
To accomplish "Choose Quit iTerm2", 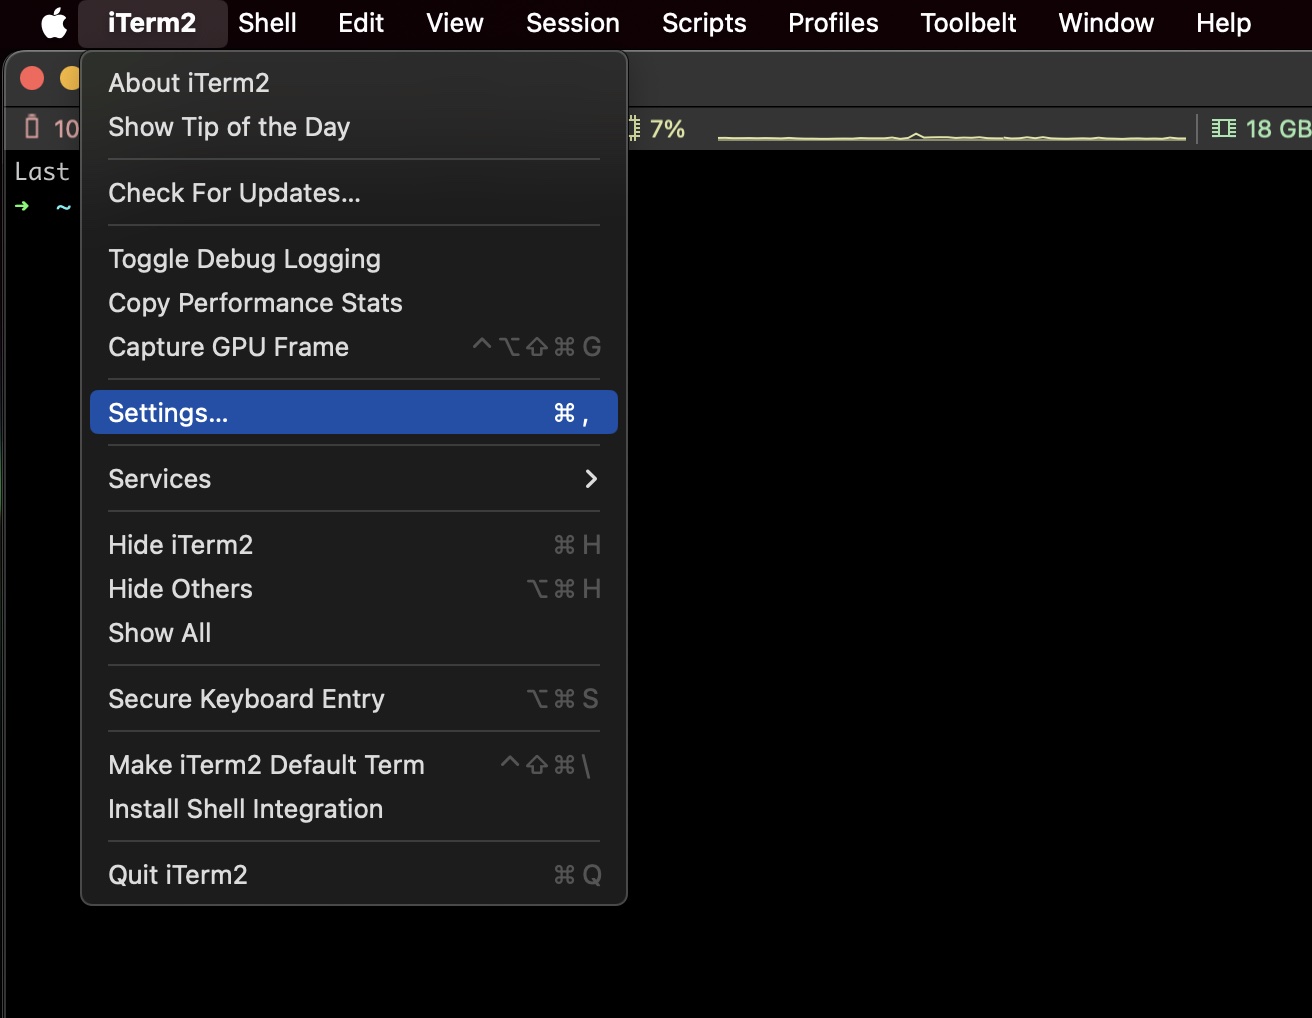I will [x=354, y=875].
